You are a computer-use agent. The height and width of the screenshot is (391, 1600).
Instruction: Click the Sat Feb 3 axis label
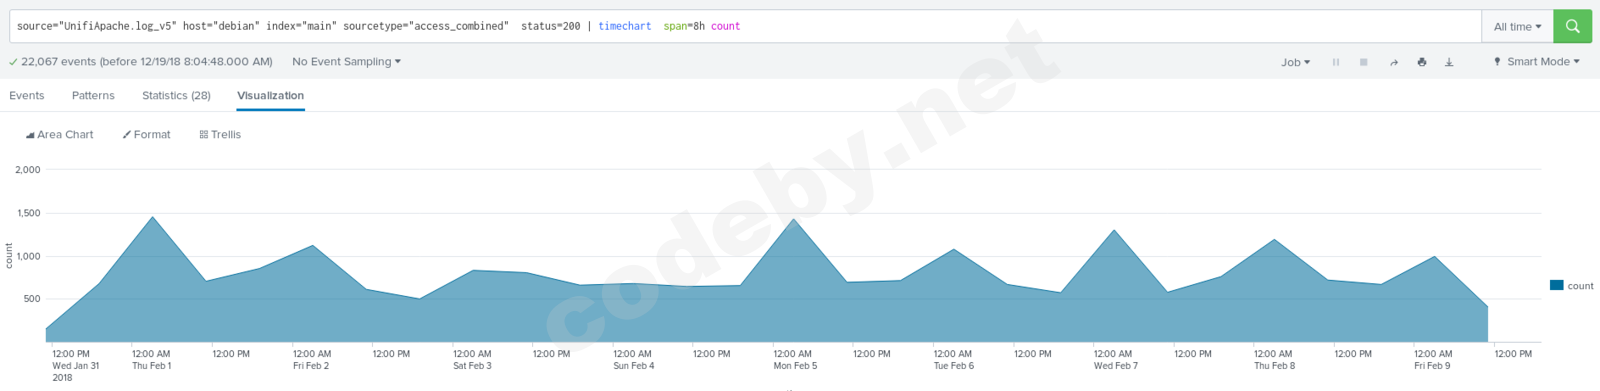point(472,366)
